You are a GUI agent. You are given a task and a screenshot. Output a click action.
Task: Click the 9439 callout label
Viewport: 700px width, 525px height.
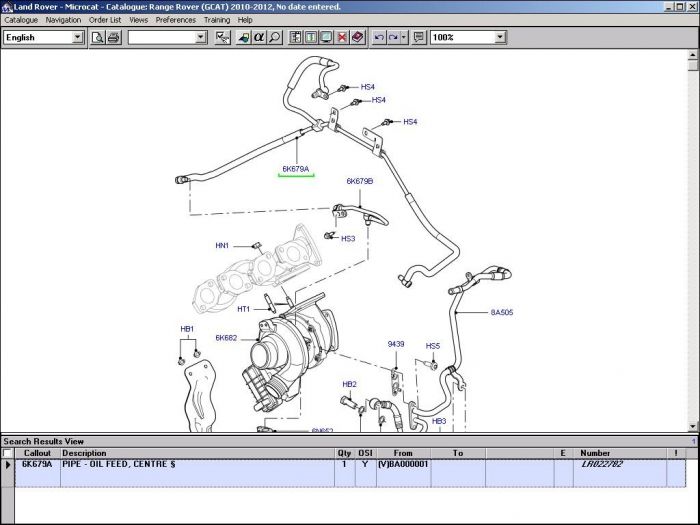[396, 344]
